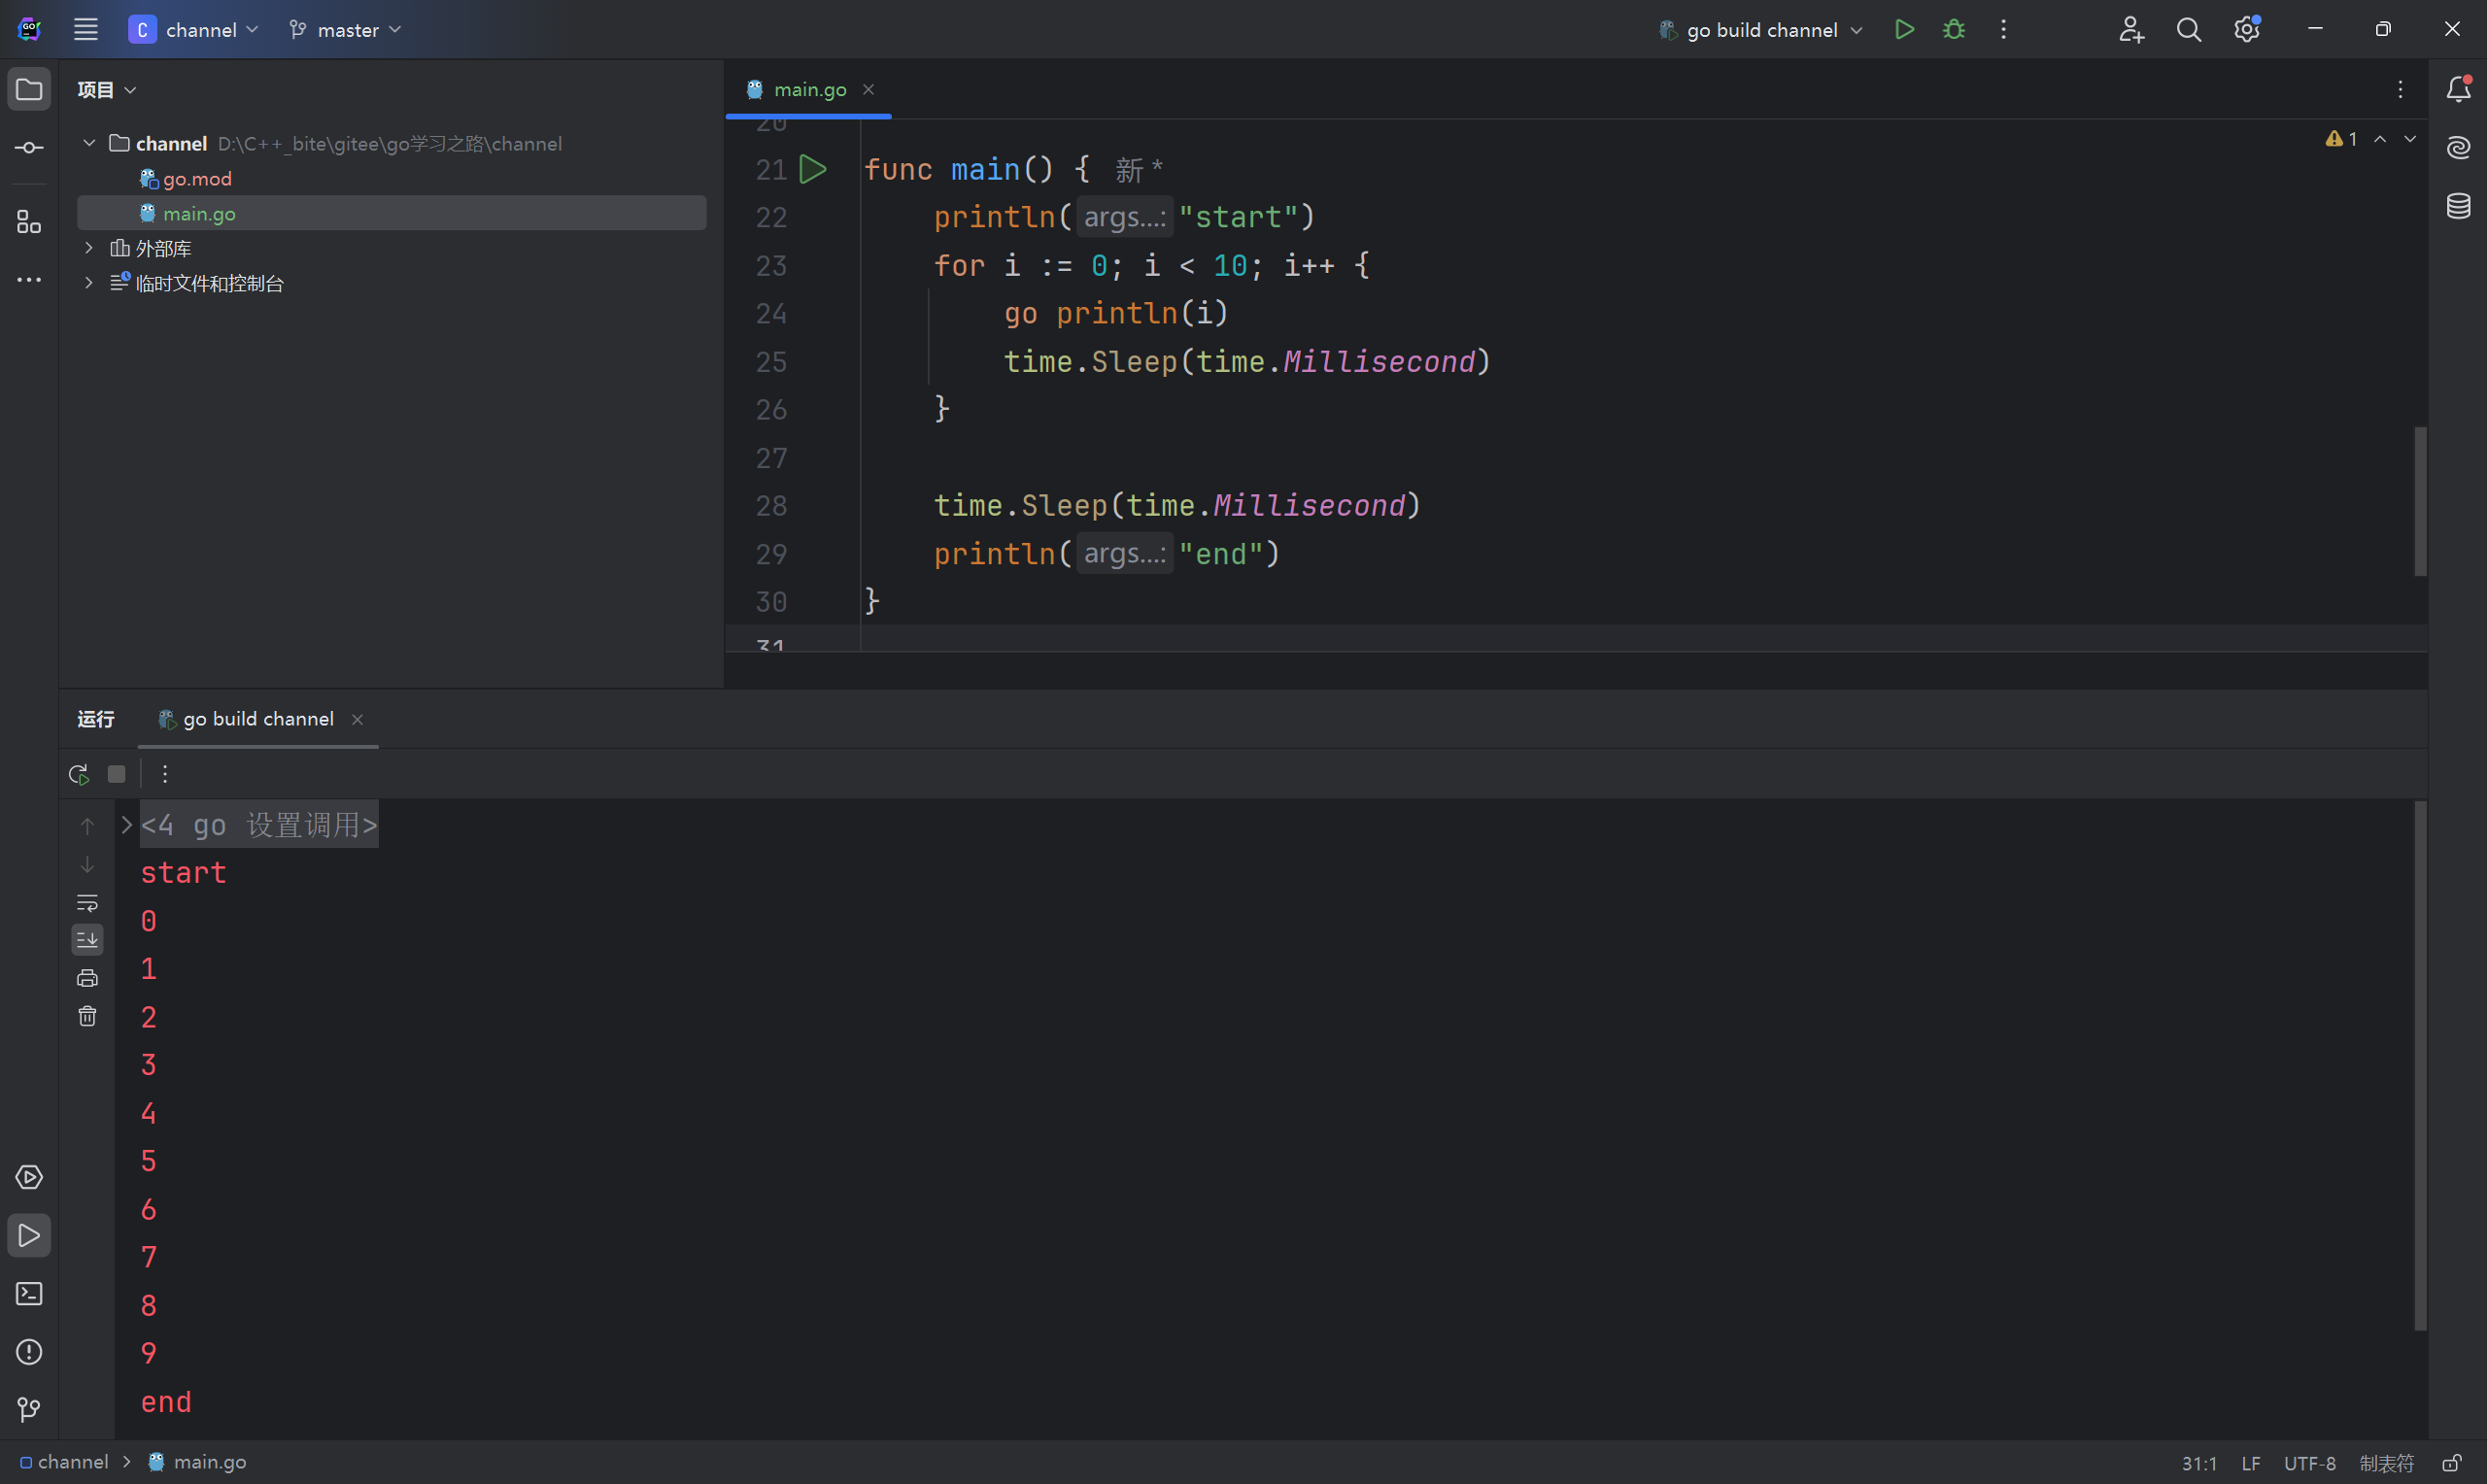Change the UTF-8 file encoding
This screenshot has height=1484, width=2487.
coord(2309,1463)
